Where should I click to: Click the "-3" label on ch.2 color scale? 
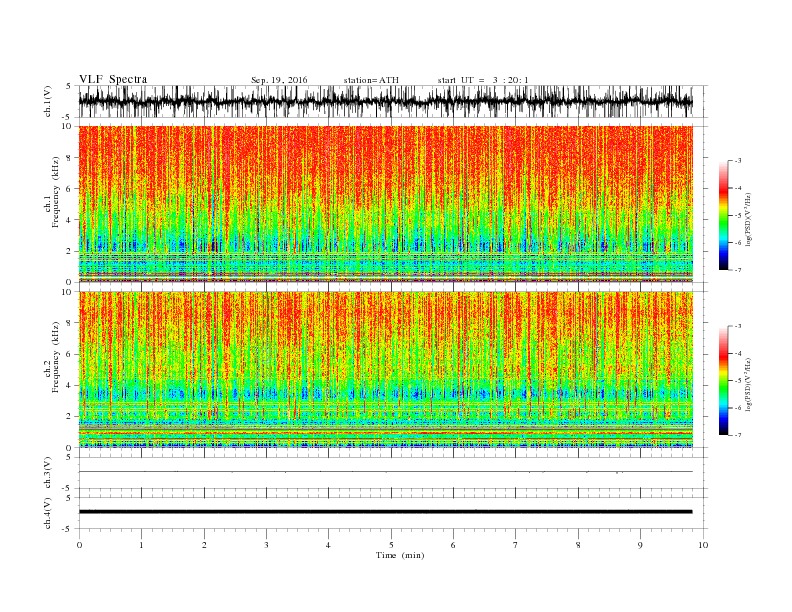coord(737,326)
